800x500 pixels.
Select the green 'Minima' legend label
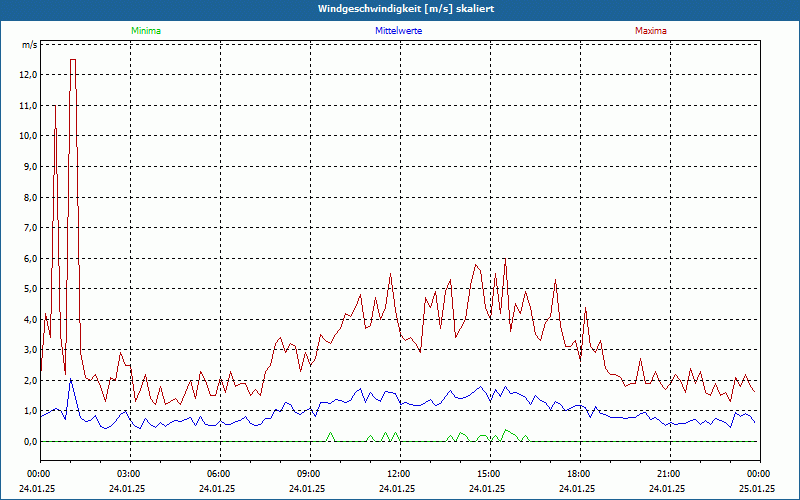(x=146, y=31)
